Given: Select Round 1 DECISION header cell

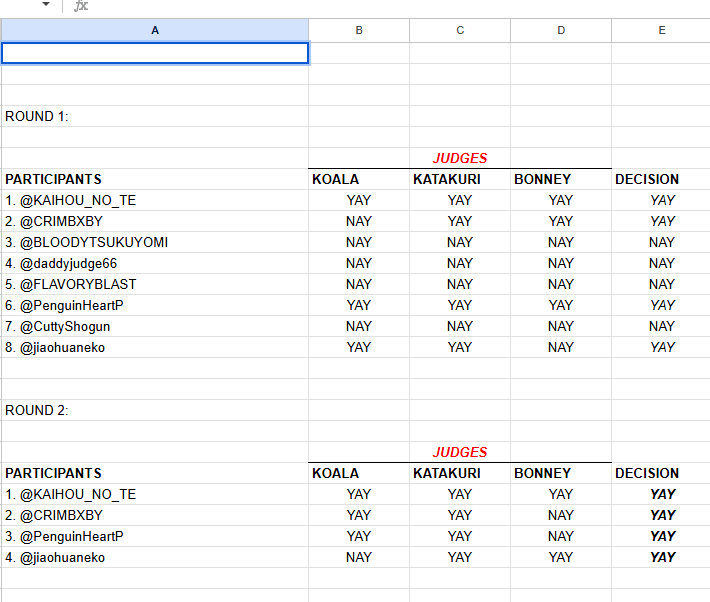Looking at the screenshot, I should click(x=661, y=179).
